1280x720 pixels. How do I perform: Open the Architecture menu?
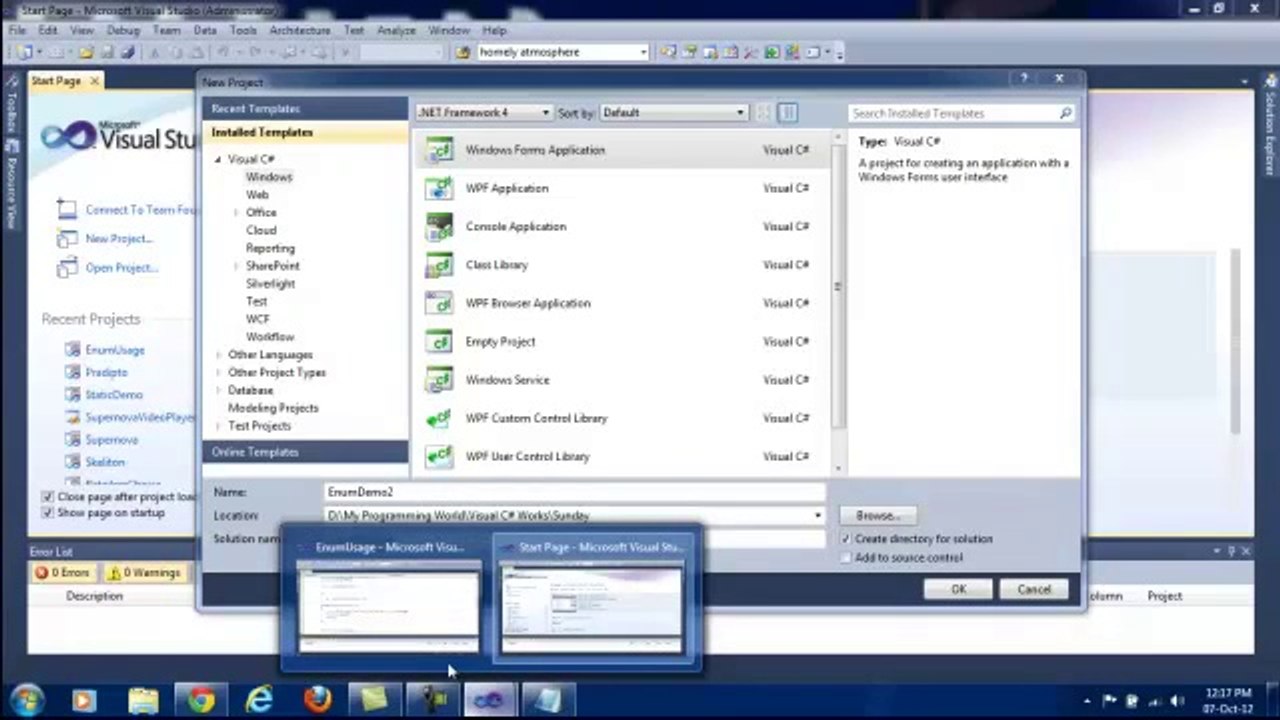[x=300, y=30]
